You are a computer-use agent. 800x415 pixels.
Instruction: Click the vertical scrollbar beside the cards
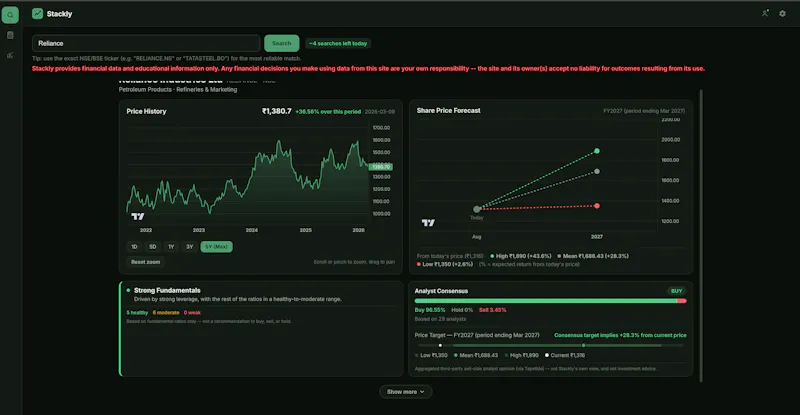pos(701,235)
